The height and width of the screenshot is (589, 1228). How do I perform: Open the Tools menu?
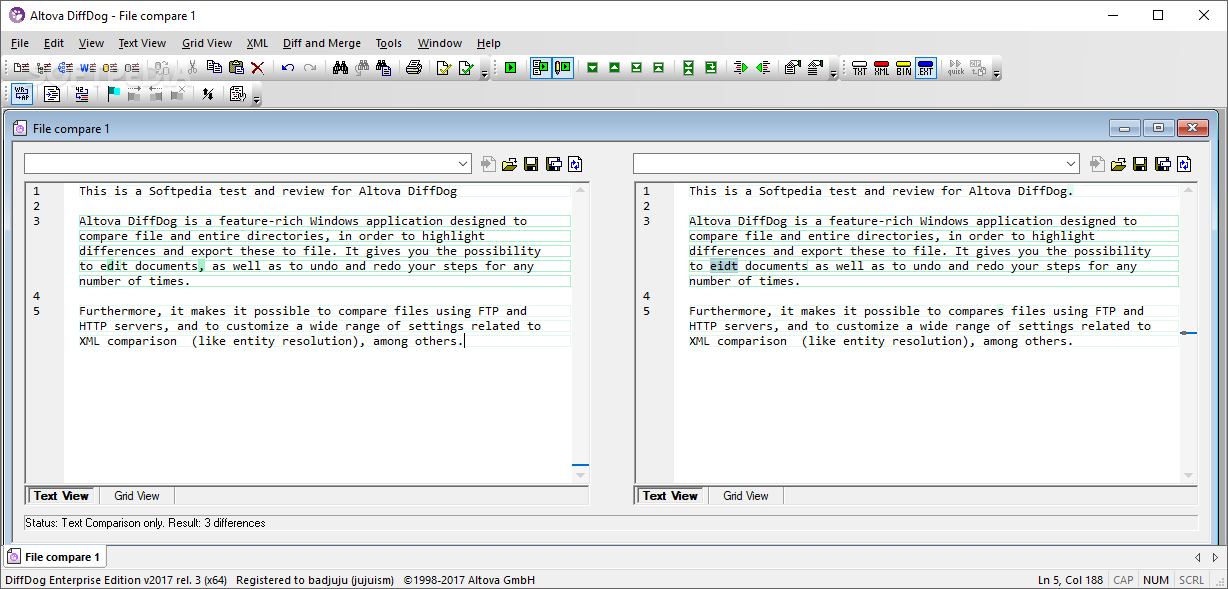coord(389,43)
